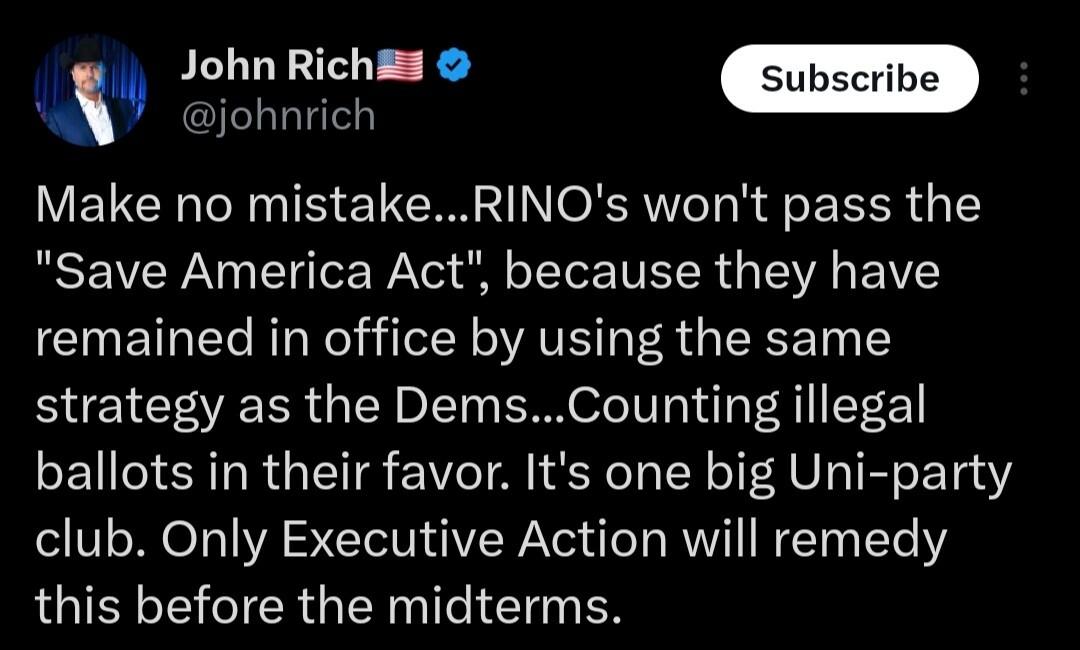1080x650 pixels.
Task: Click the @johnrich handle
Action: (277, 117)
